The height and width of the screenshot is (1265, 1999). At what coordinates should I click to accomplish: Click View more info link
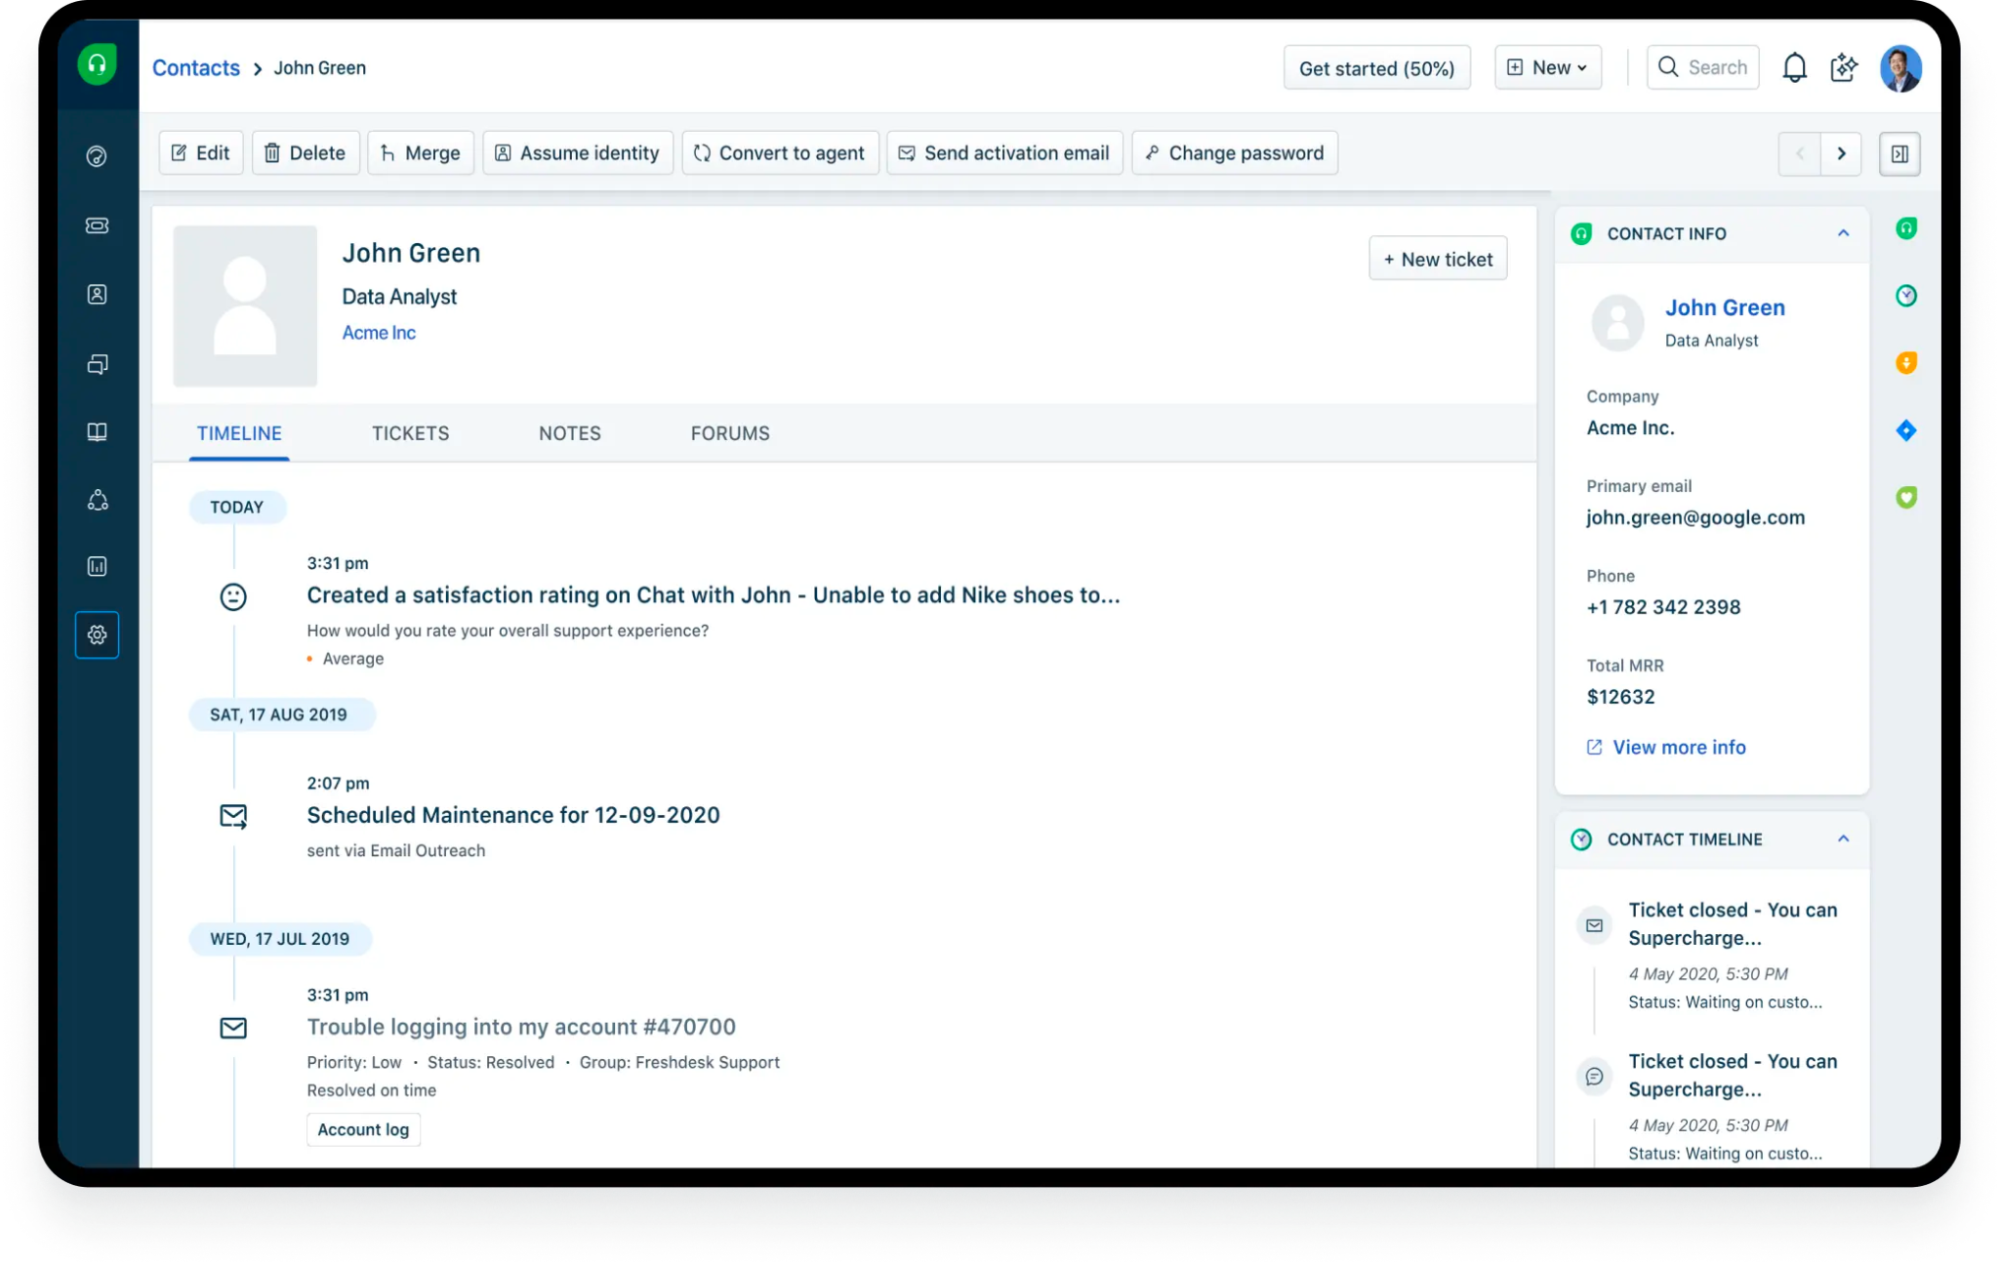click(x=1677, y=746)
